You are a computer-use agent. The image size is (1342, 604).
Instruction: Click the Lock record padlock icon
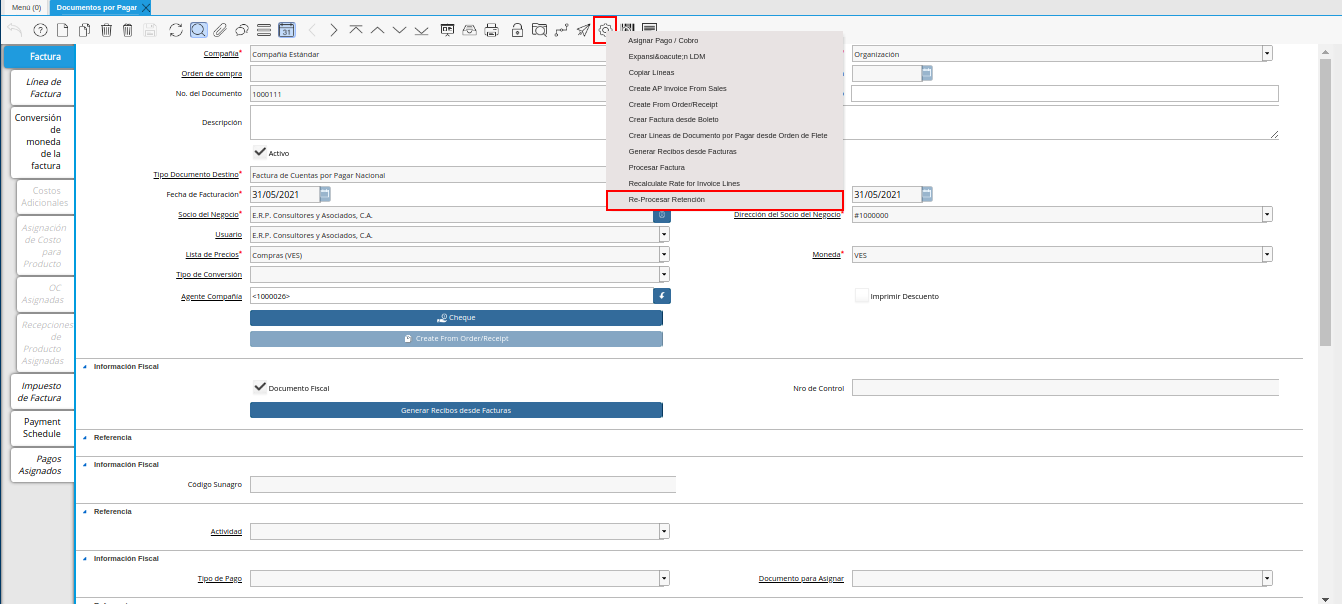point(517,30)
